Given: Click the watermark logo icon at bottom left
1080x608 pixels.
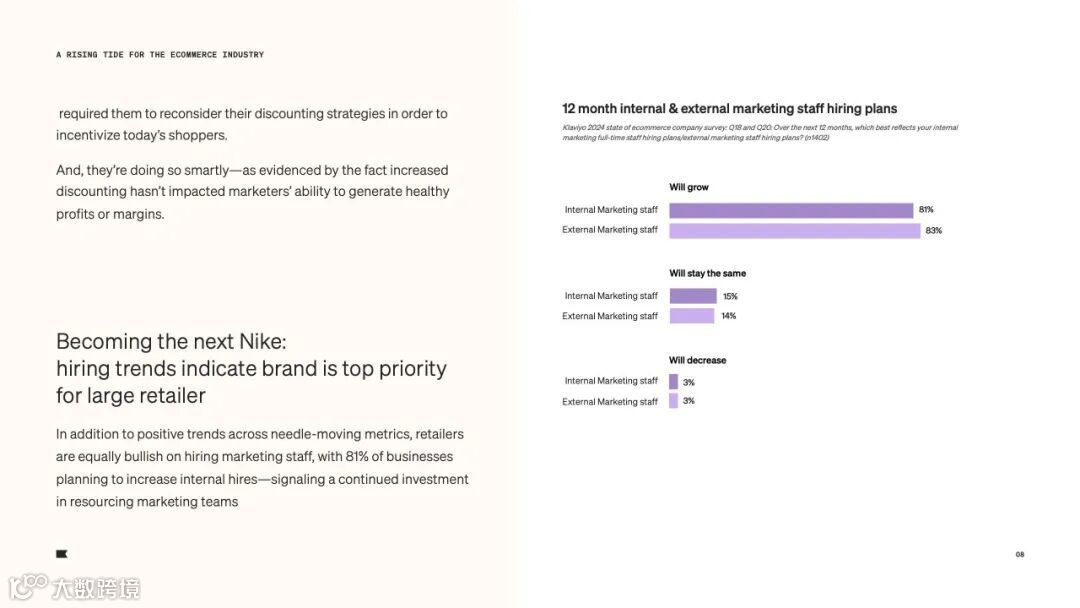Looking at the screenshot, I should point(28,587).
